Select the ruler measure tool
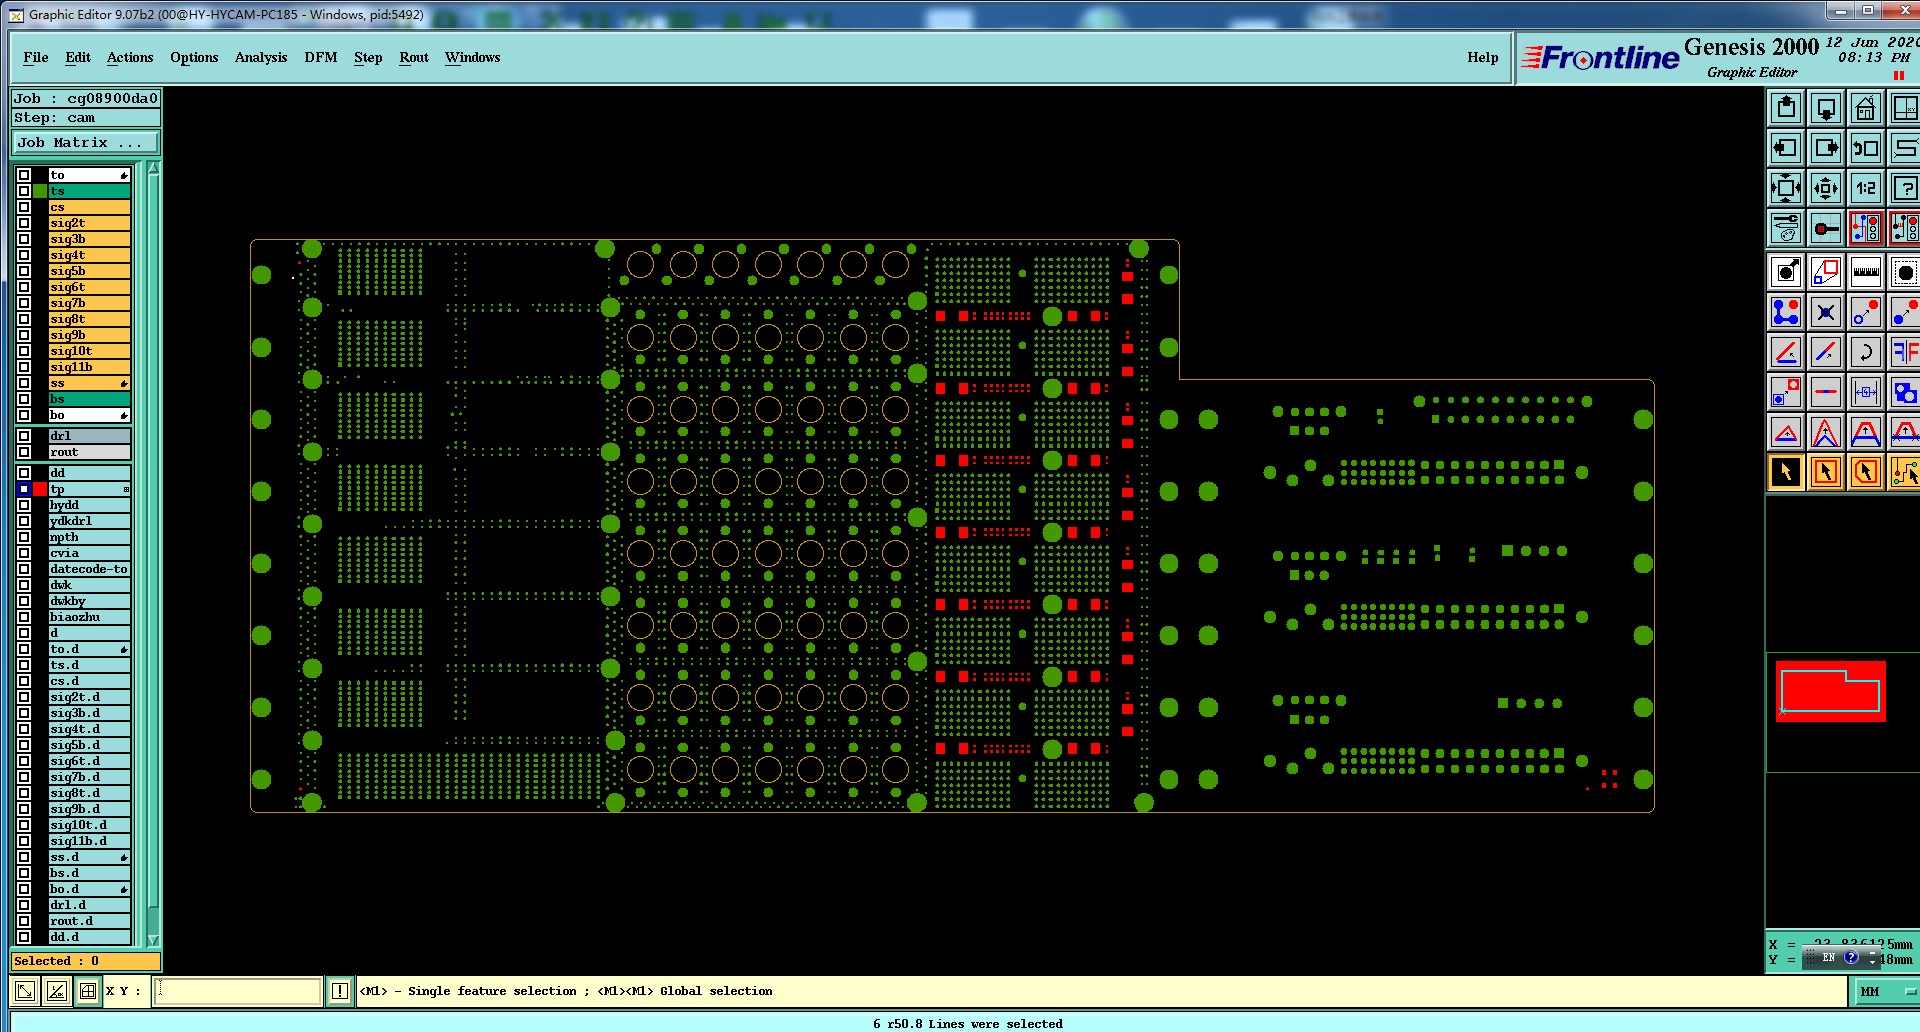 pyautogui.click(x=1866, y=272)
